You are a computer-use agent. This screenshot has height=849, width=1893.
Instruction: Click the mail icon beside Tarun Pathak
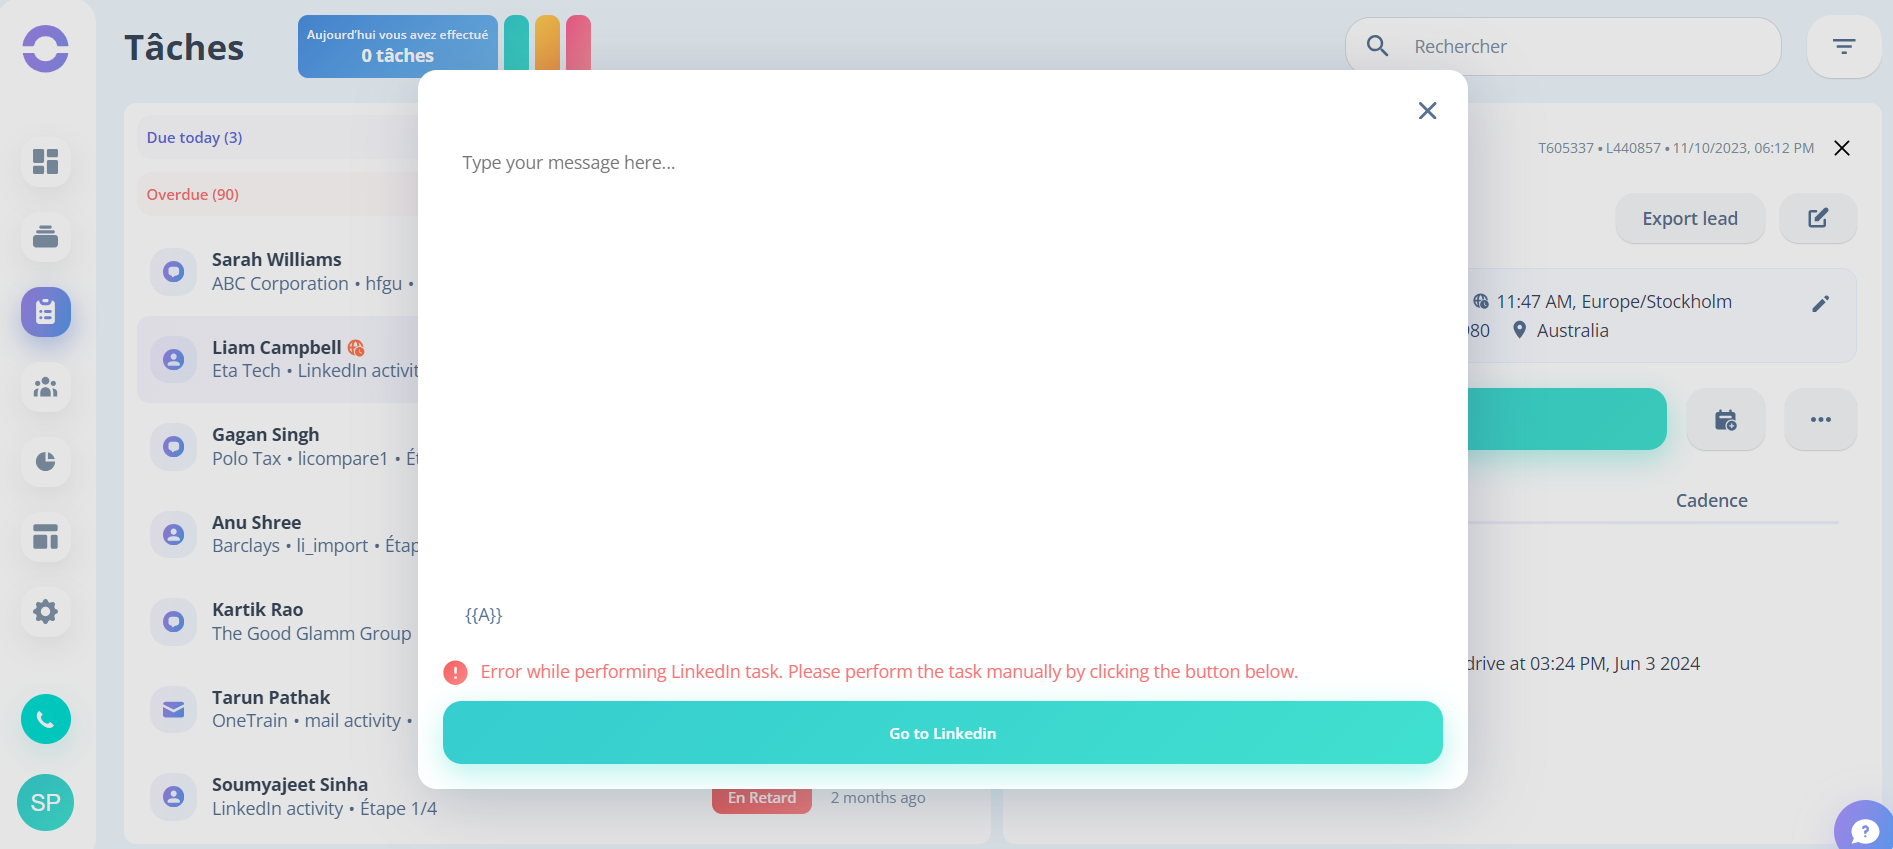pos(174,709)
